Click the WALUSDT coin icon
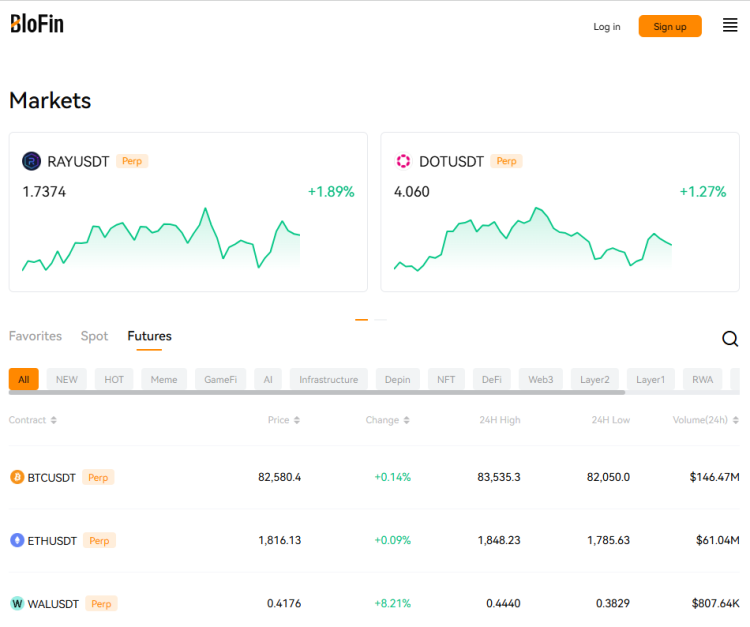Image resolution: width=750 pixels, height=627 pixels. pos(17,603)
